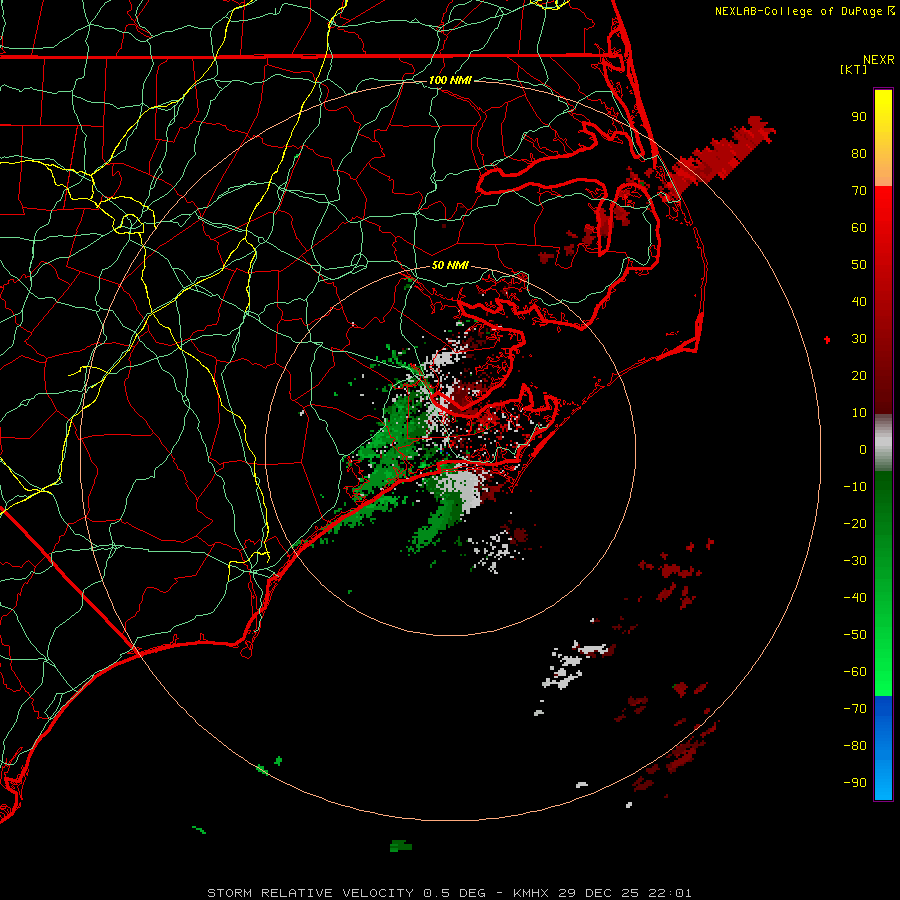Click the "KMHX" radar site identifier
Screen dimensions: 900x900
(x=530, y=893)
